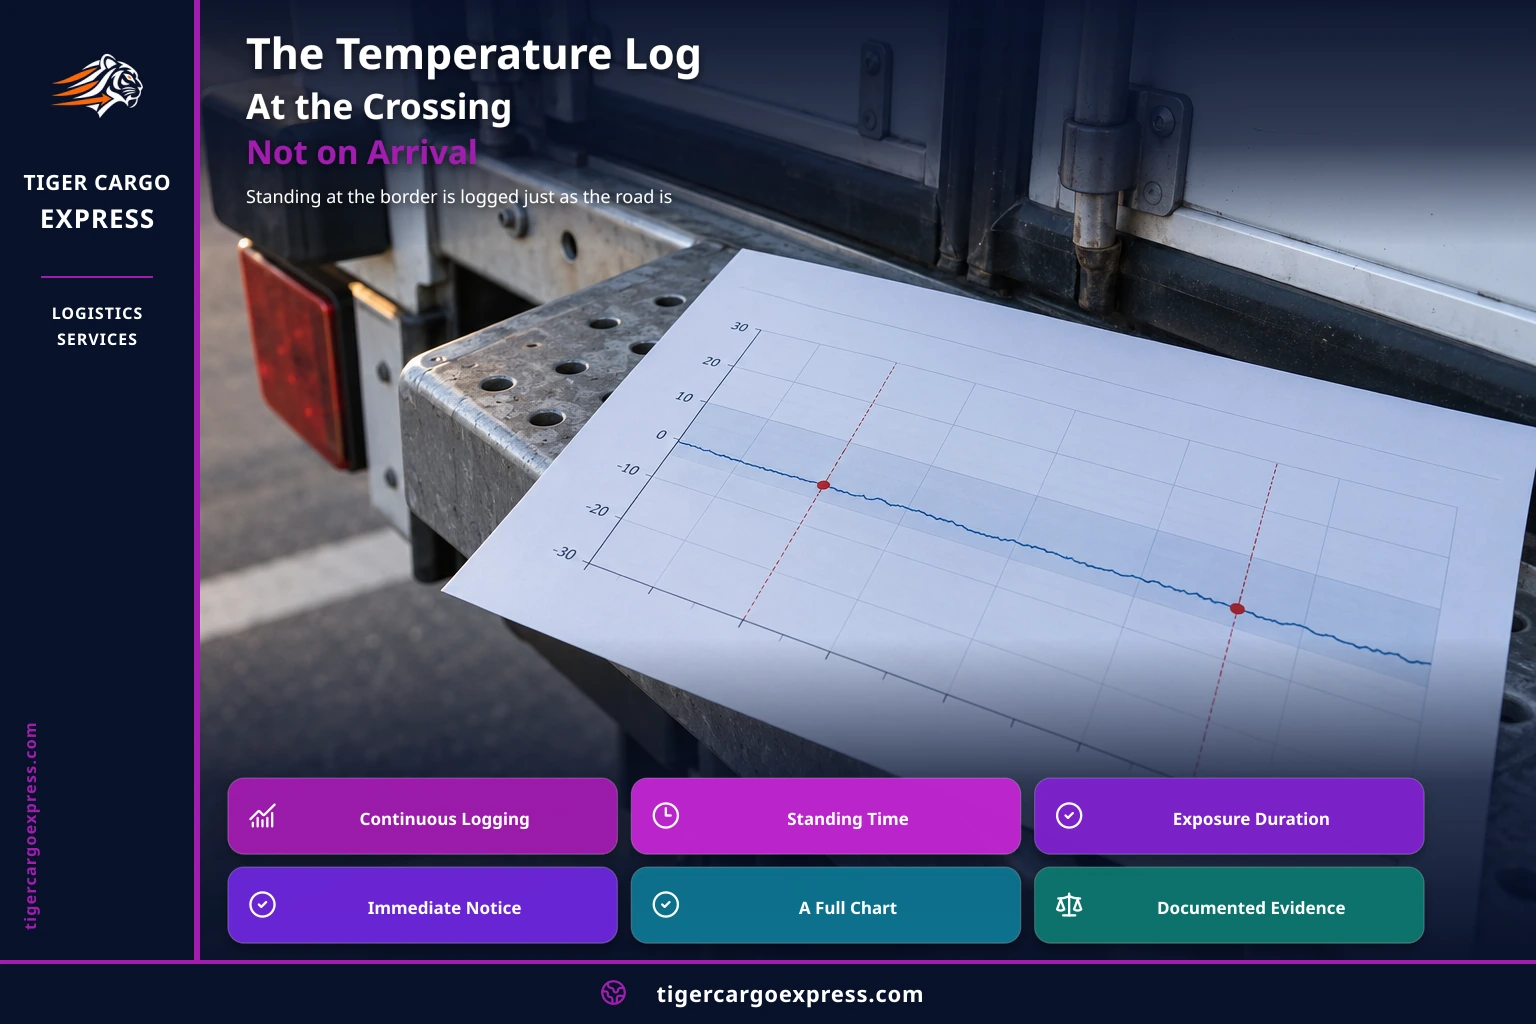Click the chart icon on Continuous Logging
Screen dimensions: 1536x1024
262,816
